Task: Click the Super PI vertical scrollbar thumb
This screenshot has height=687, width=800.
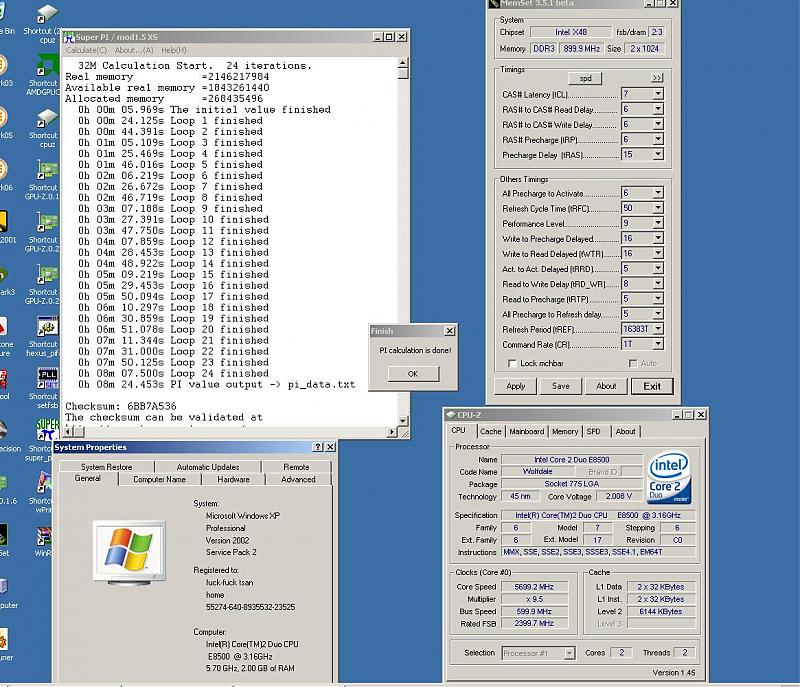Action: pos(403,73)
